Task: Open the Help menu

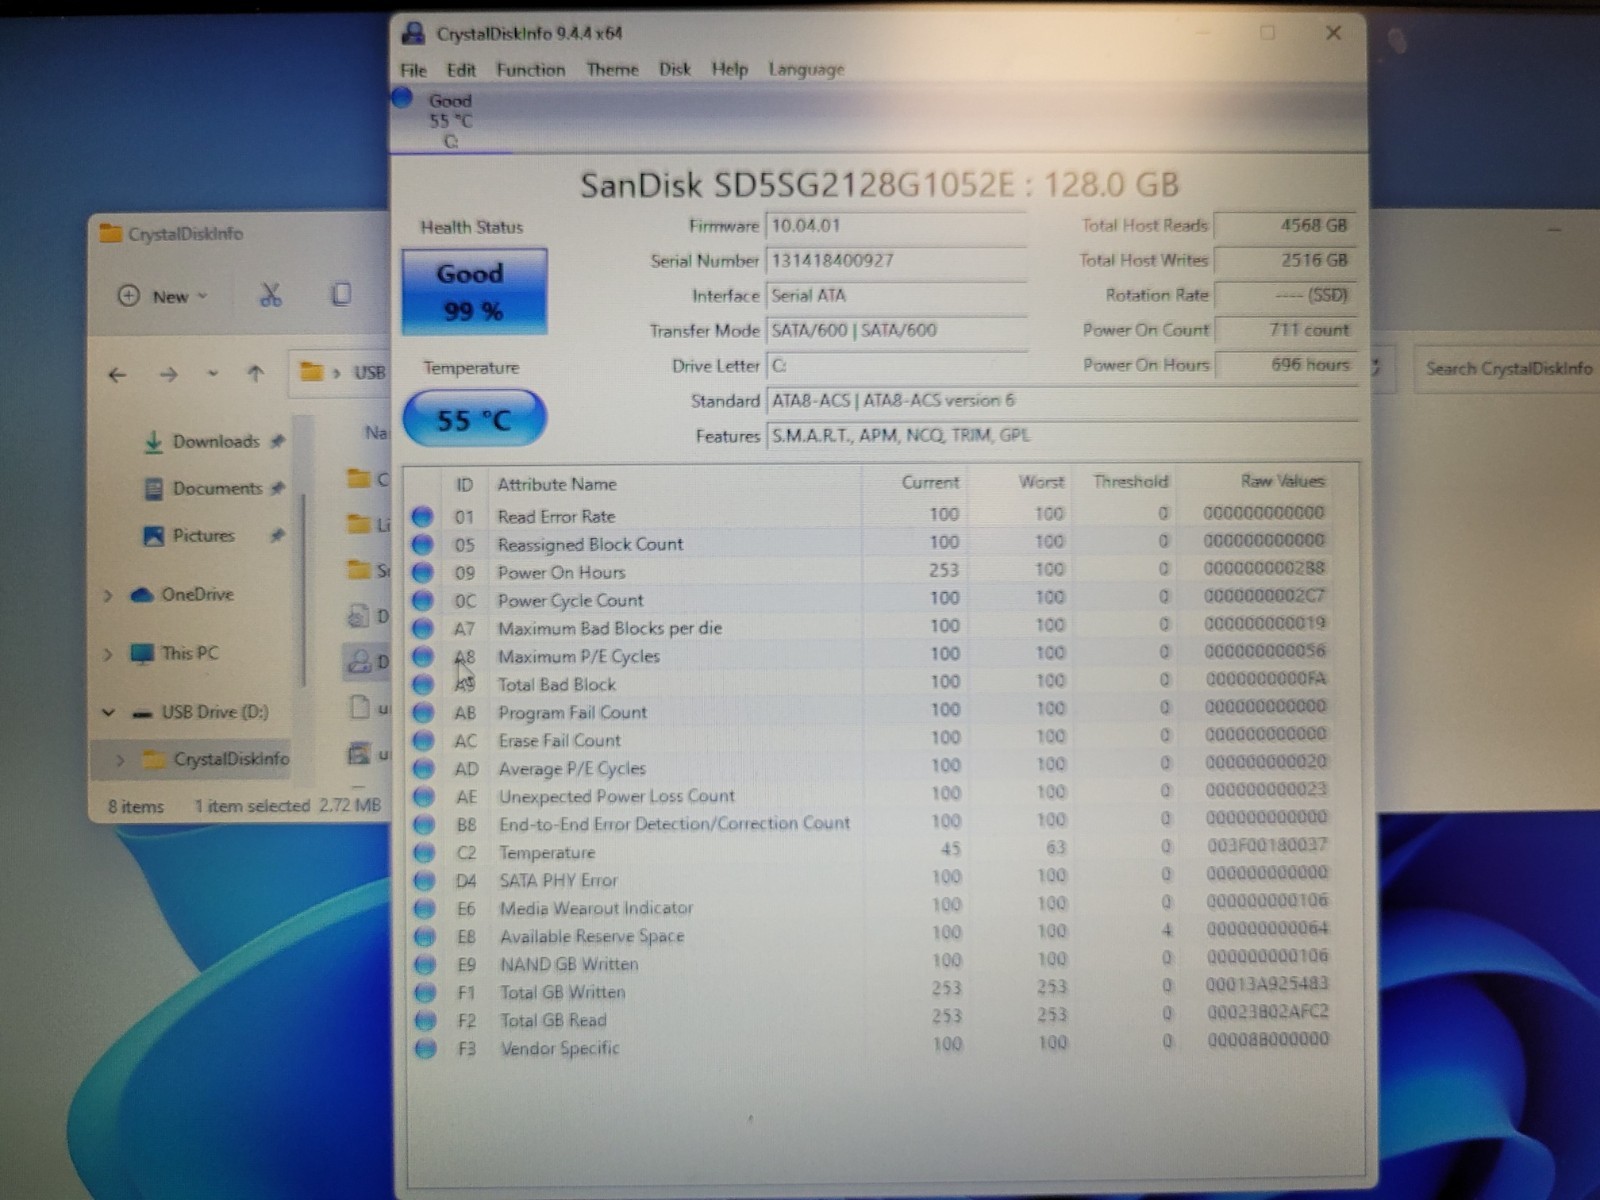Action: click(730, 69)
